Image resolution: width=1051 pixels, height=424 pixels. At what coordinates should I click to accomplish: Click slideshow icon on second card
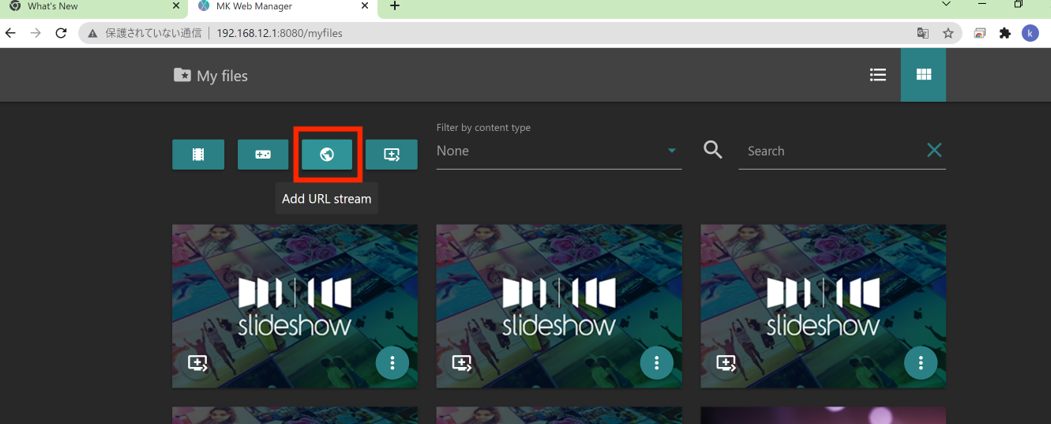coord(462,363)
